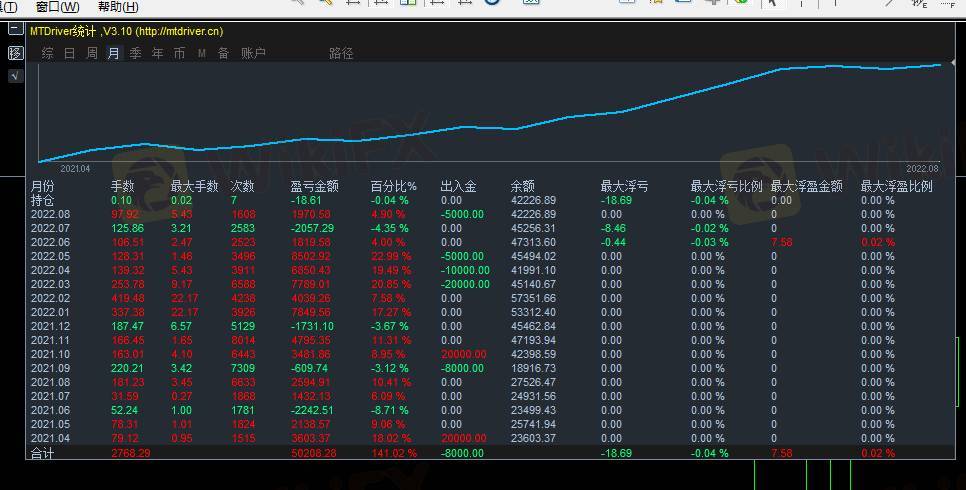Click the MTDriver统计 V3.10 title link
The width and height of the screenshot is (966, 490).
click(x=126, y=31)
